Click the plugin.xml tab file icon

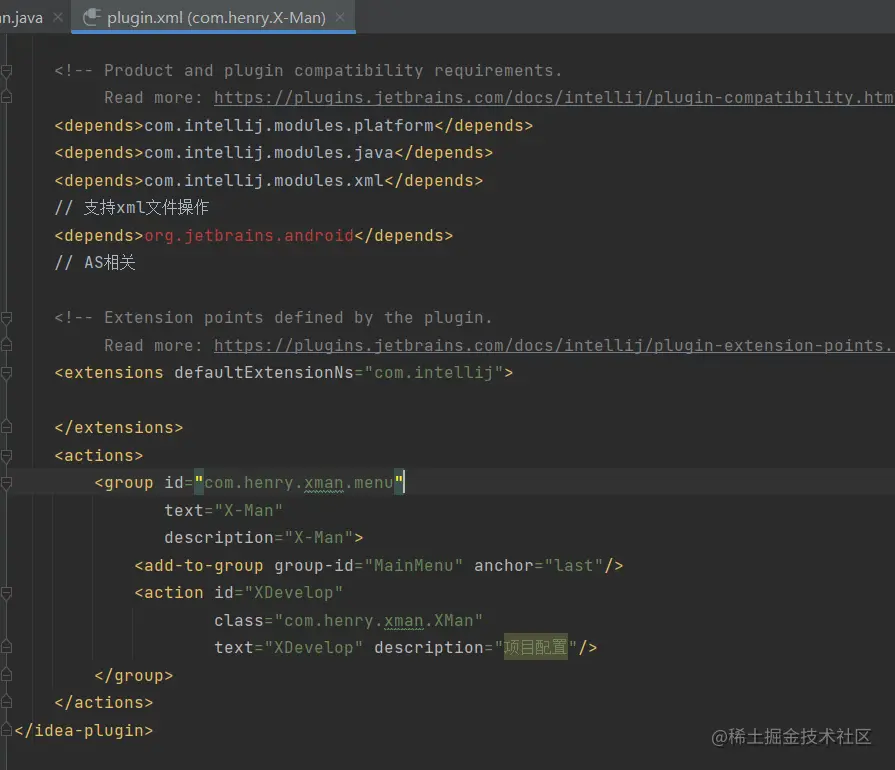pos(91,17)
